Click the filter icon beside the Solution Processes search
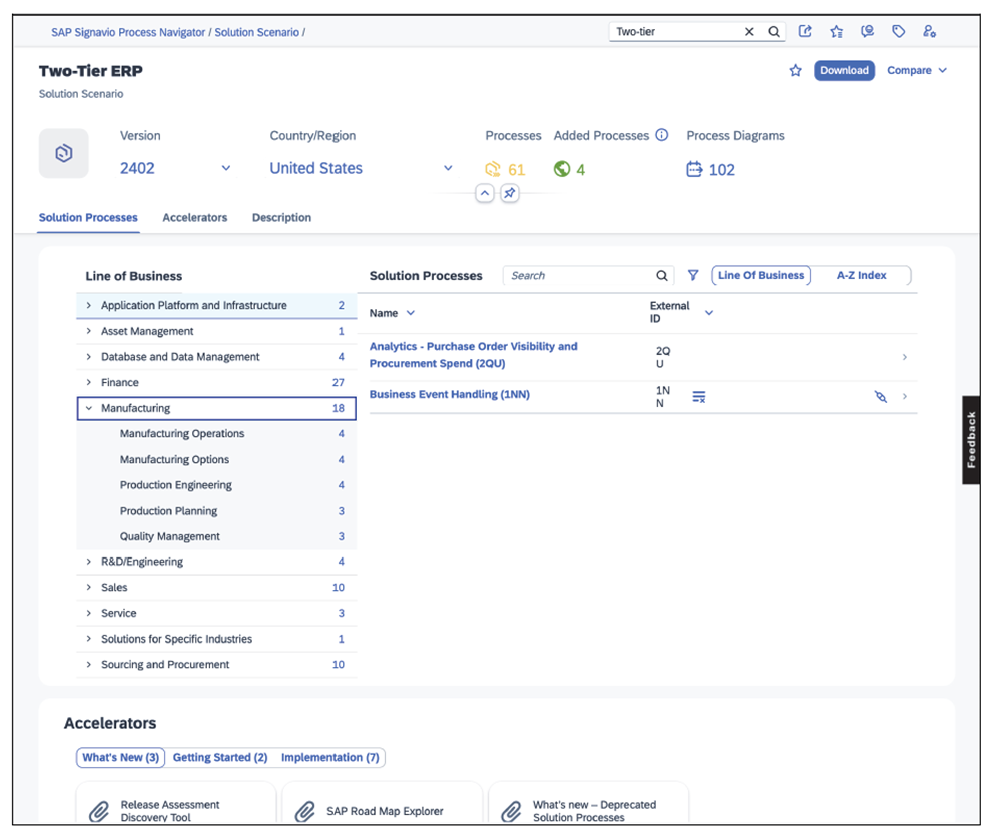 tap(693, 275)
